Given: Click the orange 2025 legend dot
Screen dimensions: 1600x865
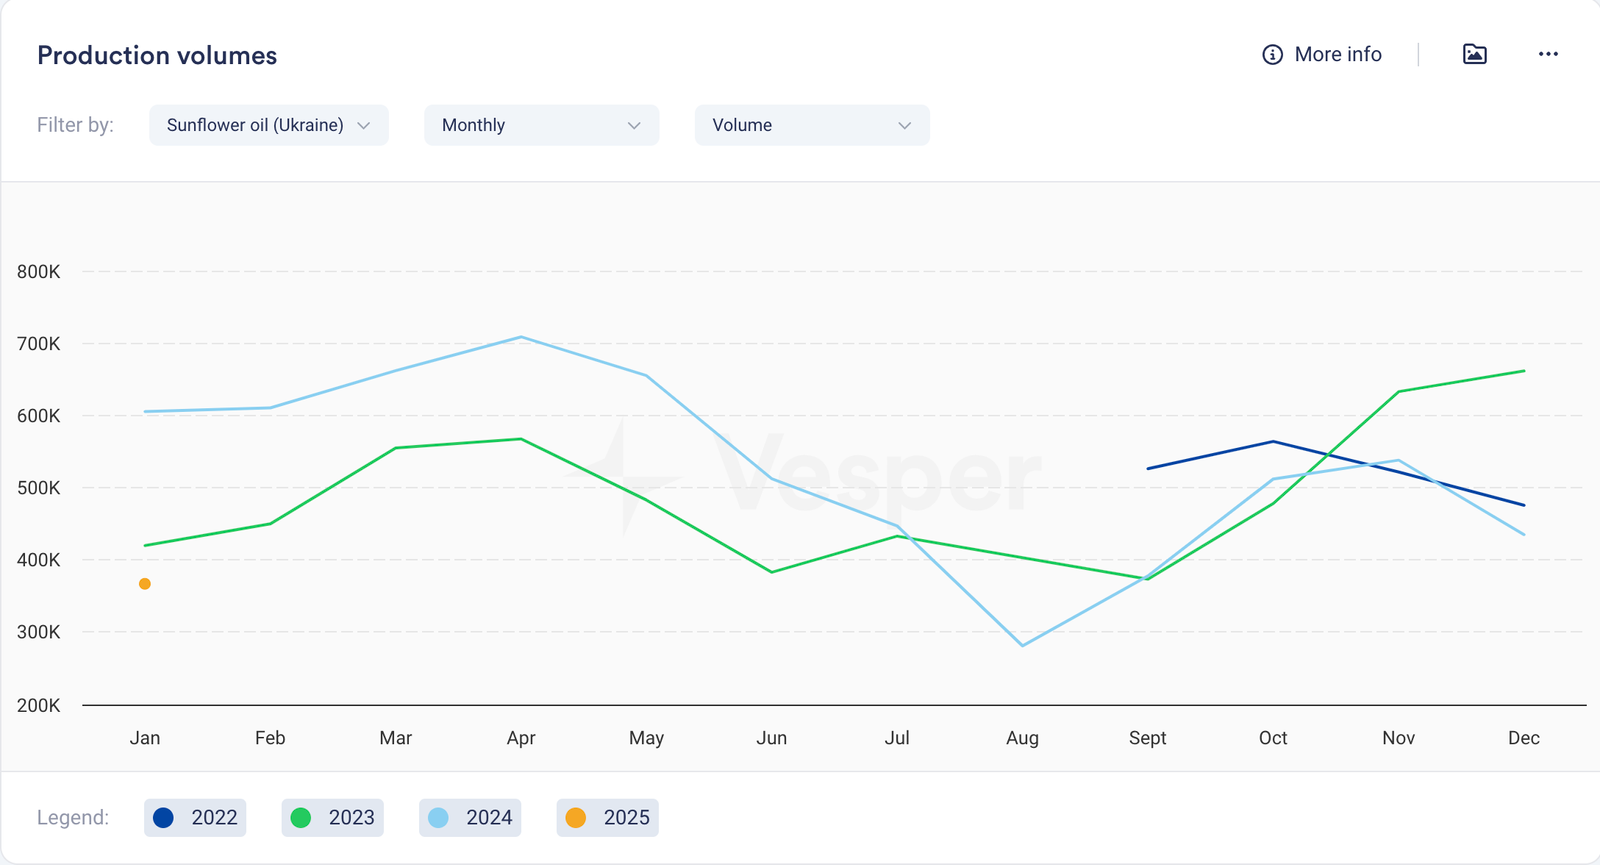Looking at the screenshot, I should [x=576, y=818].
